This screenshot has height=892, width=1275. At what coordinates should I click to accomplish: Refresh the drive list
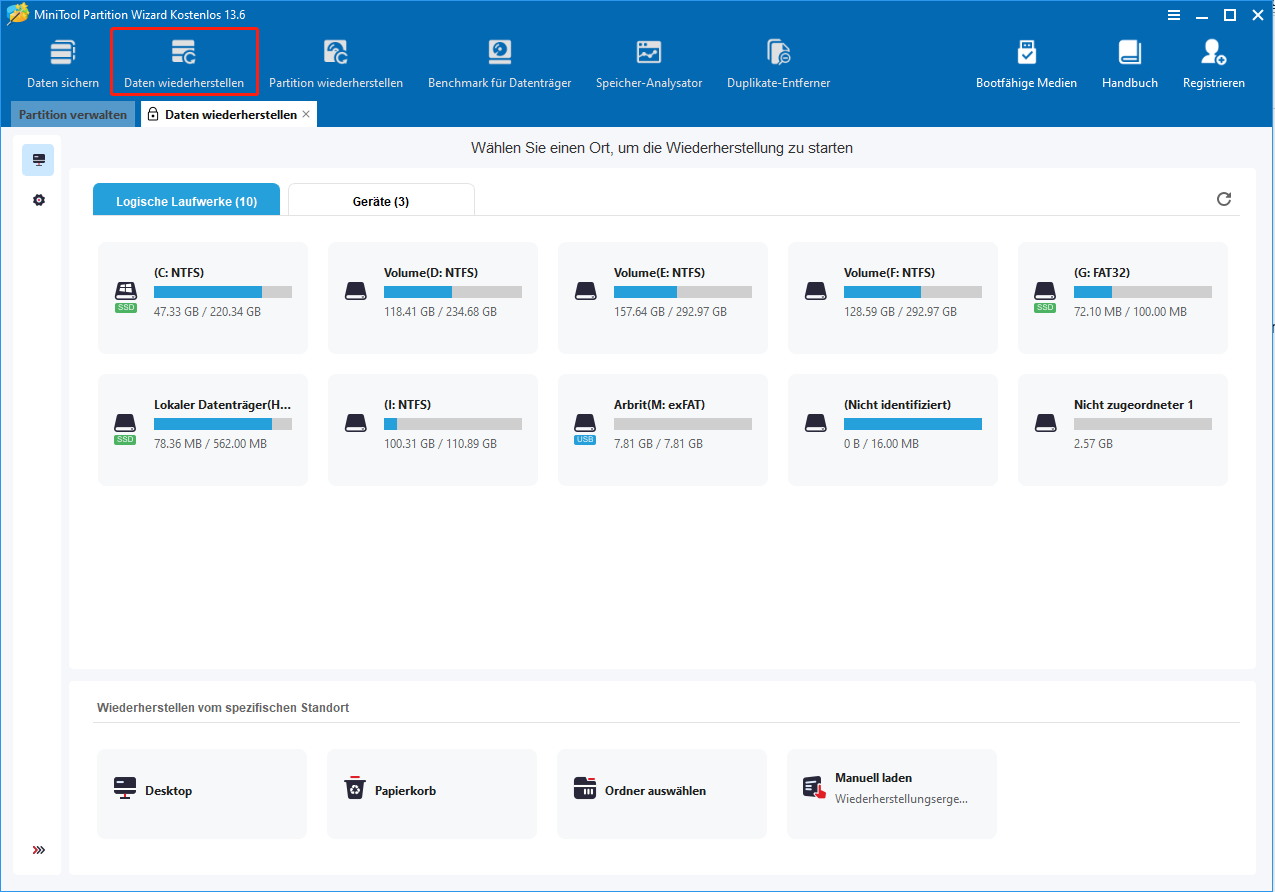tap(1223, 199)
